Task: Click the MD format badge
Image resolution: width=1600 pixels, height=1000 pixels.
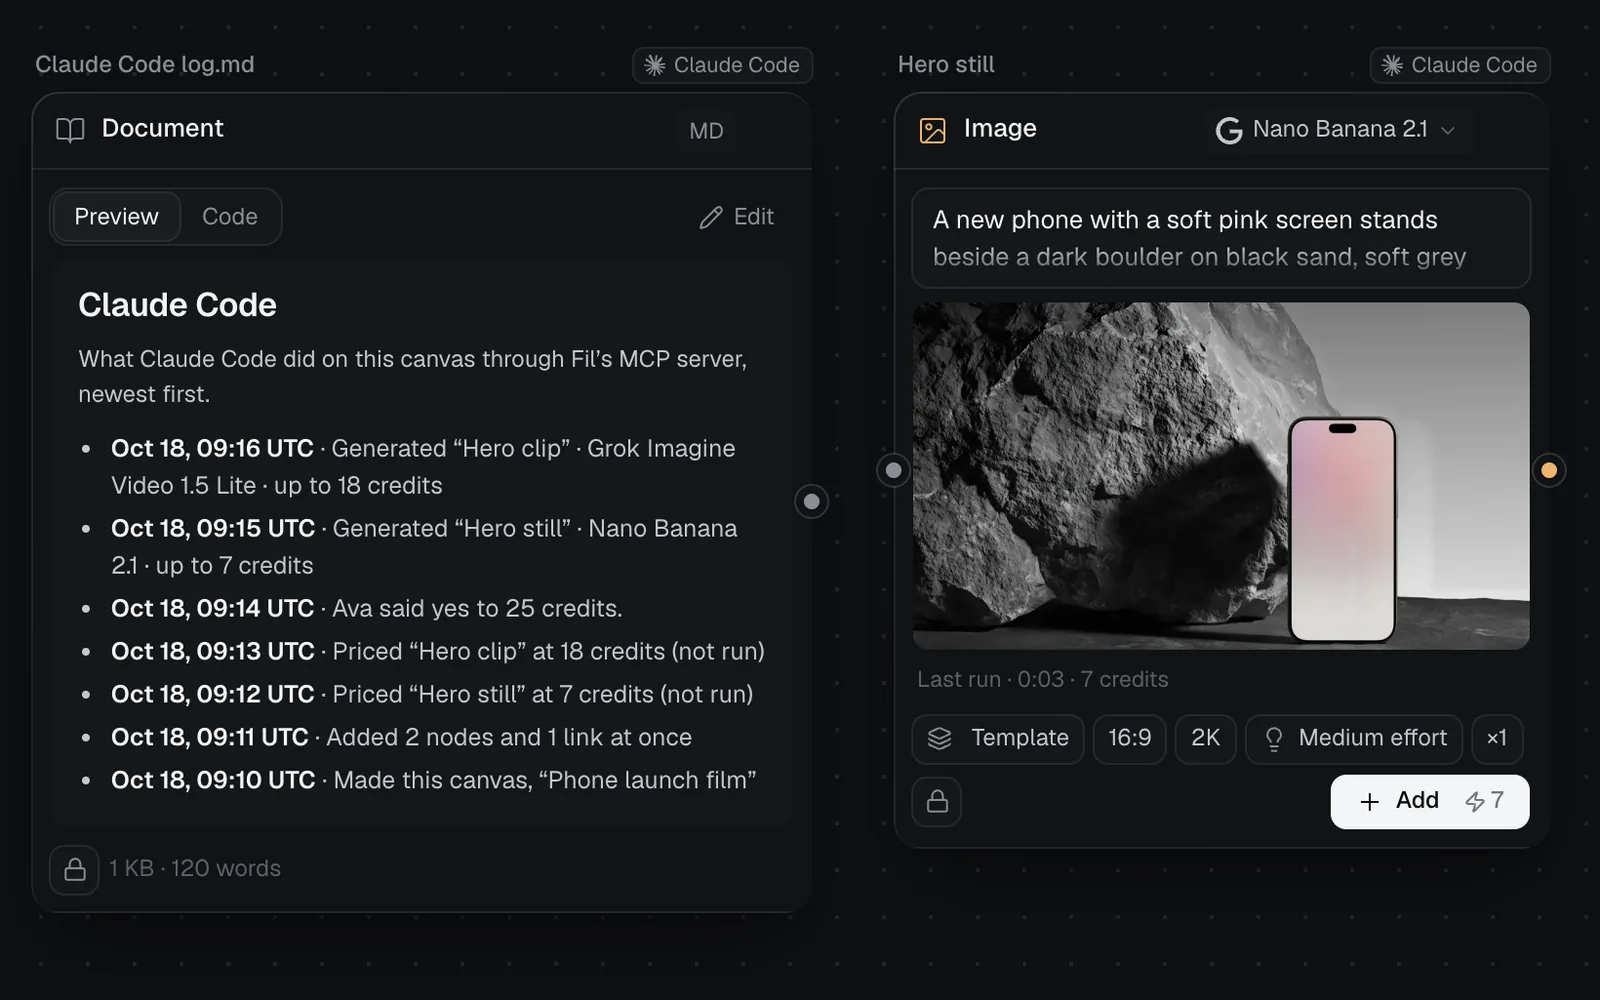Action: [706, 131]
